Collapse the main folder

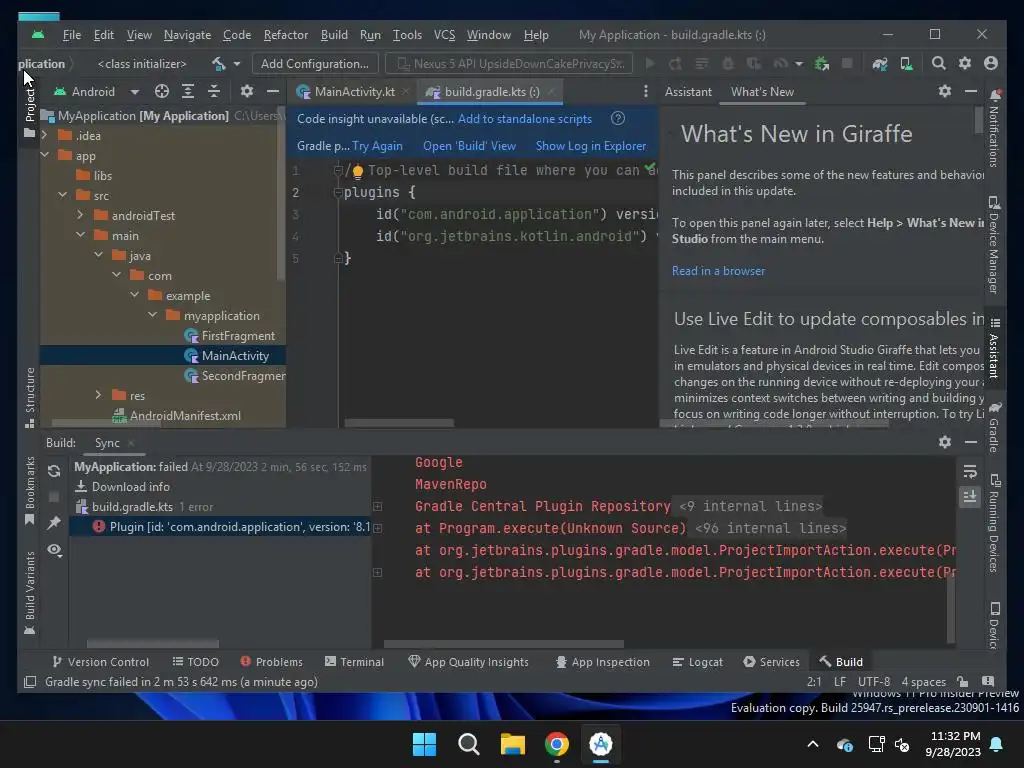tap(80, 235)
